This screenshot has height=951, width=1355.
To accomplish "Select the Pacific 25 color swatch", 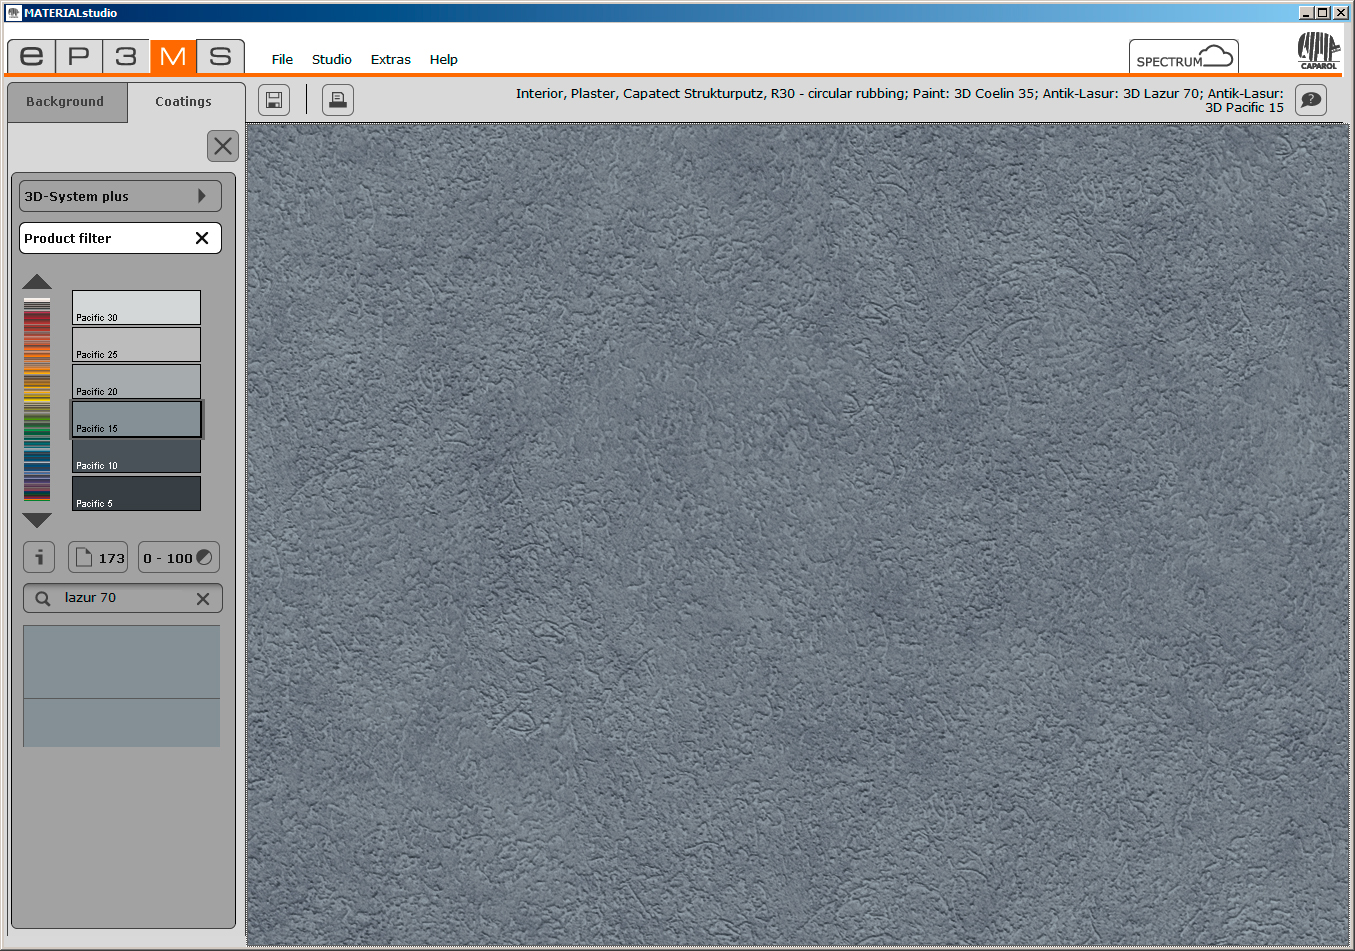I will [x=136, y=344].
